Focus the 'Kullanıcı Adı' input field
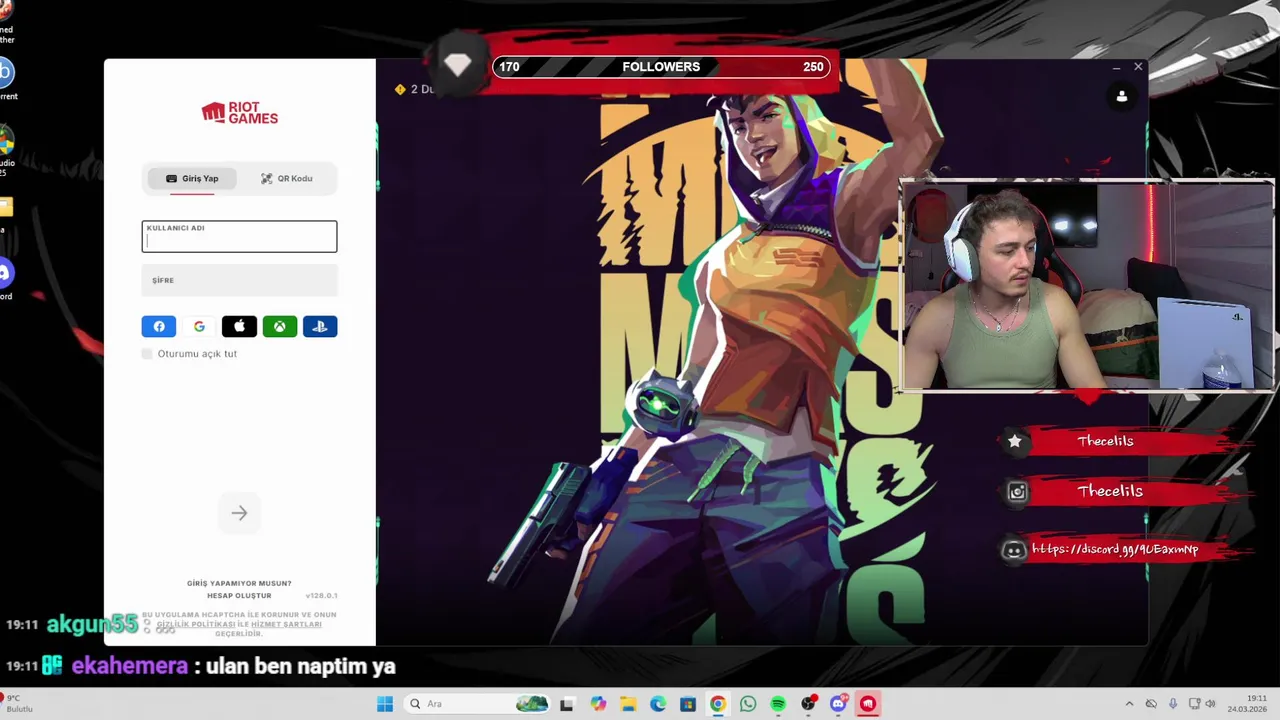The image size is (1280, 720). click(239, 236)
